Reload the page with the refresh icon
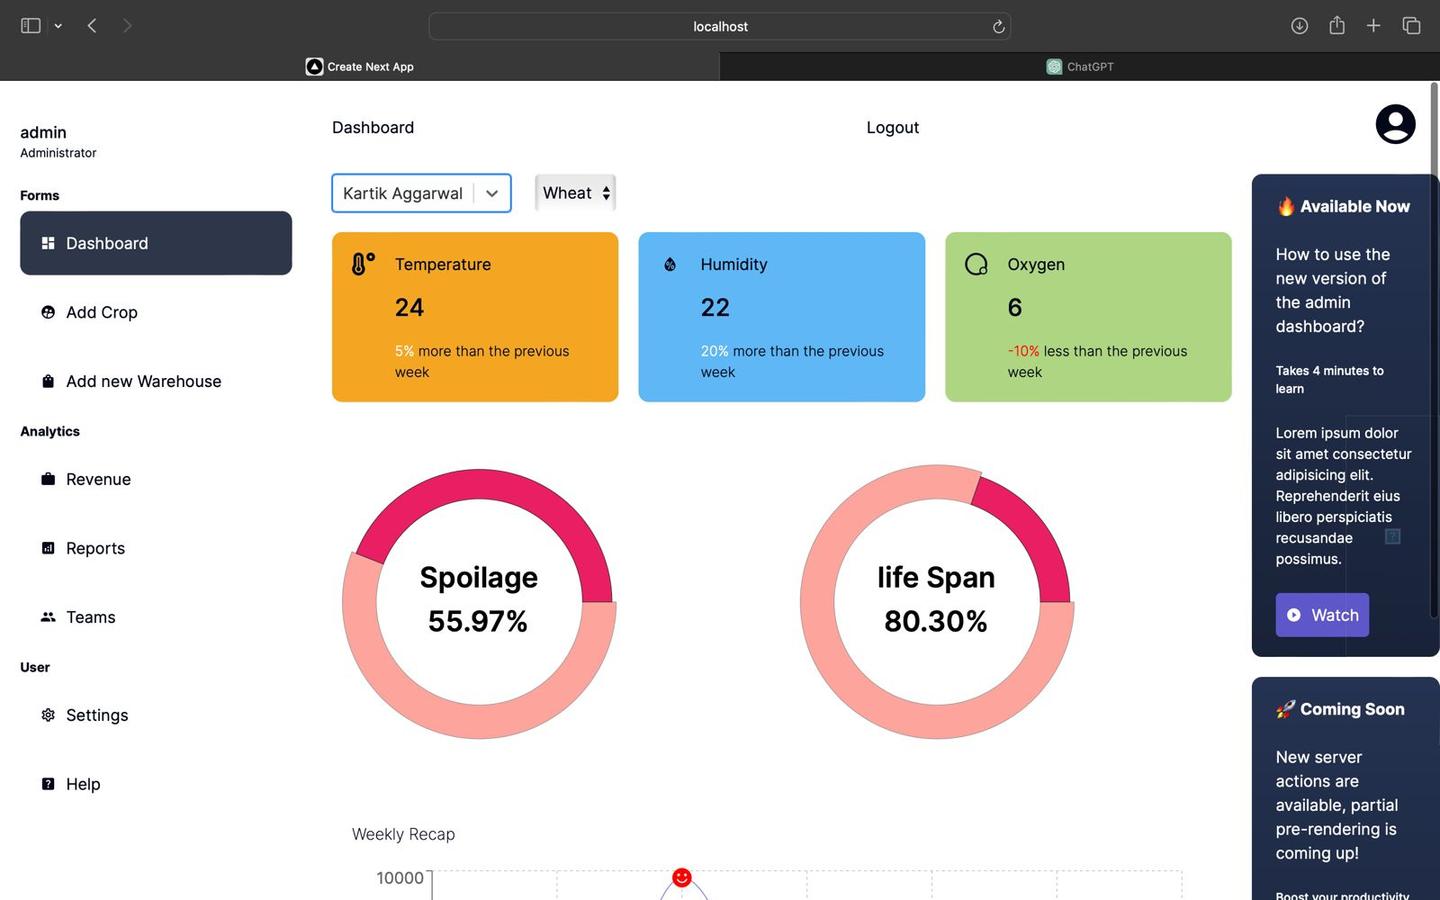 pos(998,27)
